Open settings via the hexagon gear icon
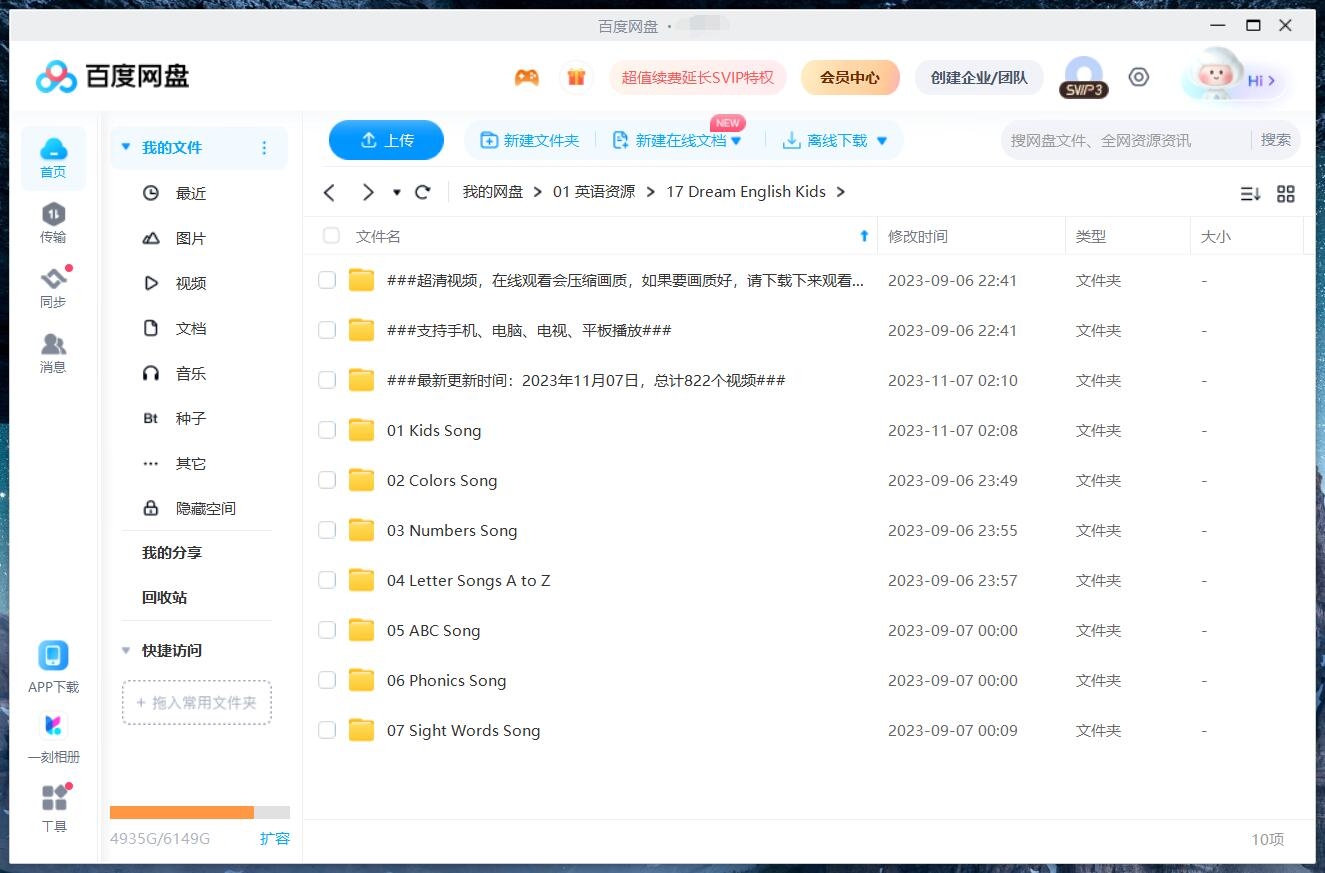Screen dimensions: 1325x873 pos(1138,77)
